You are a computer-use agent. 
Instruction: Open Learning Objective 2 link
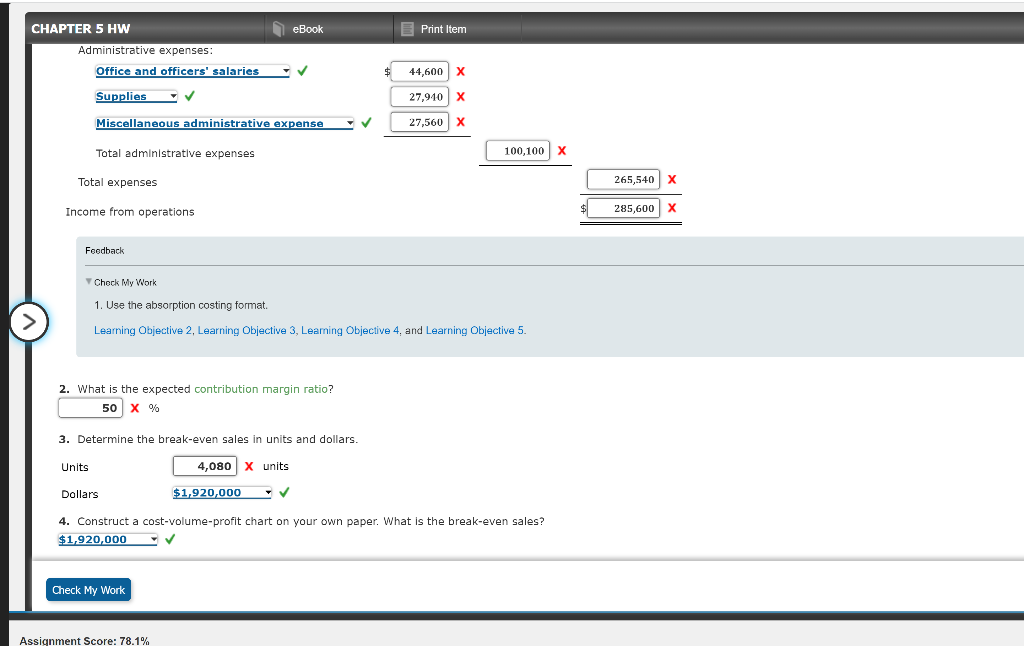pyautogui.click(x=143, y=331)
